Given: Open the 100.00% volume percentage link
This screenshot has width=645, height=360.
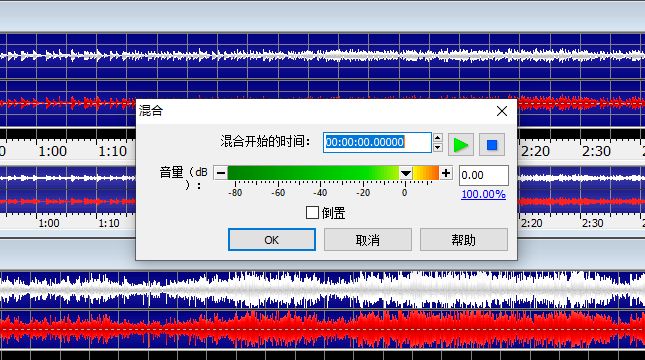Looking at the screenshot, I should 483,194.
